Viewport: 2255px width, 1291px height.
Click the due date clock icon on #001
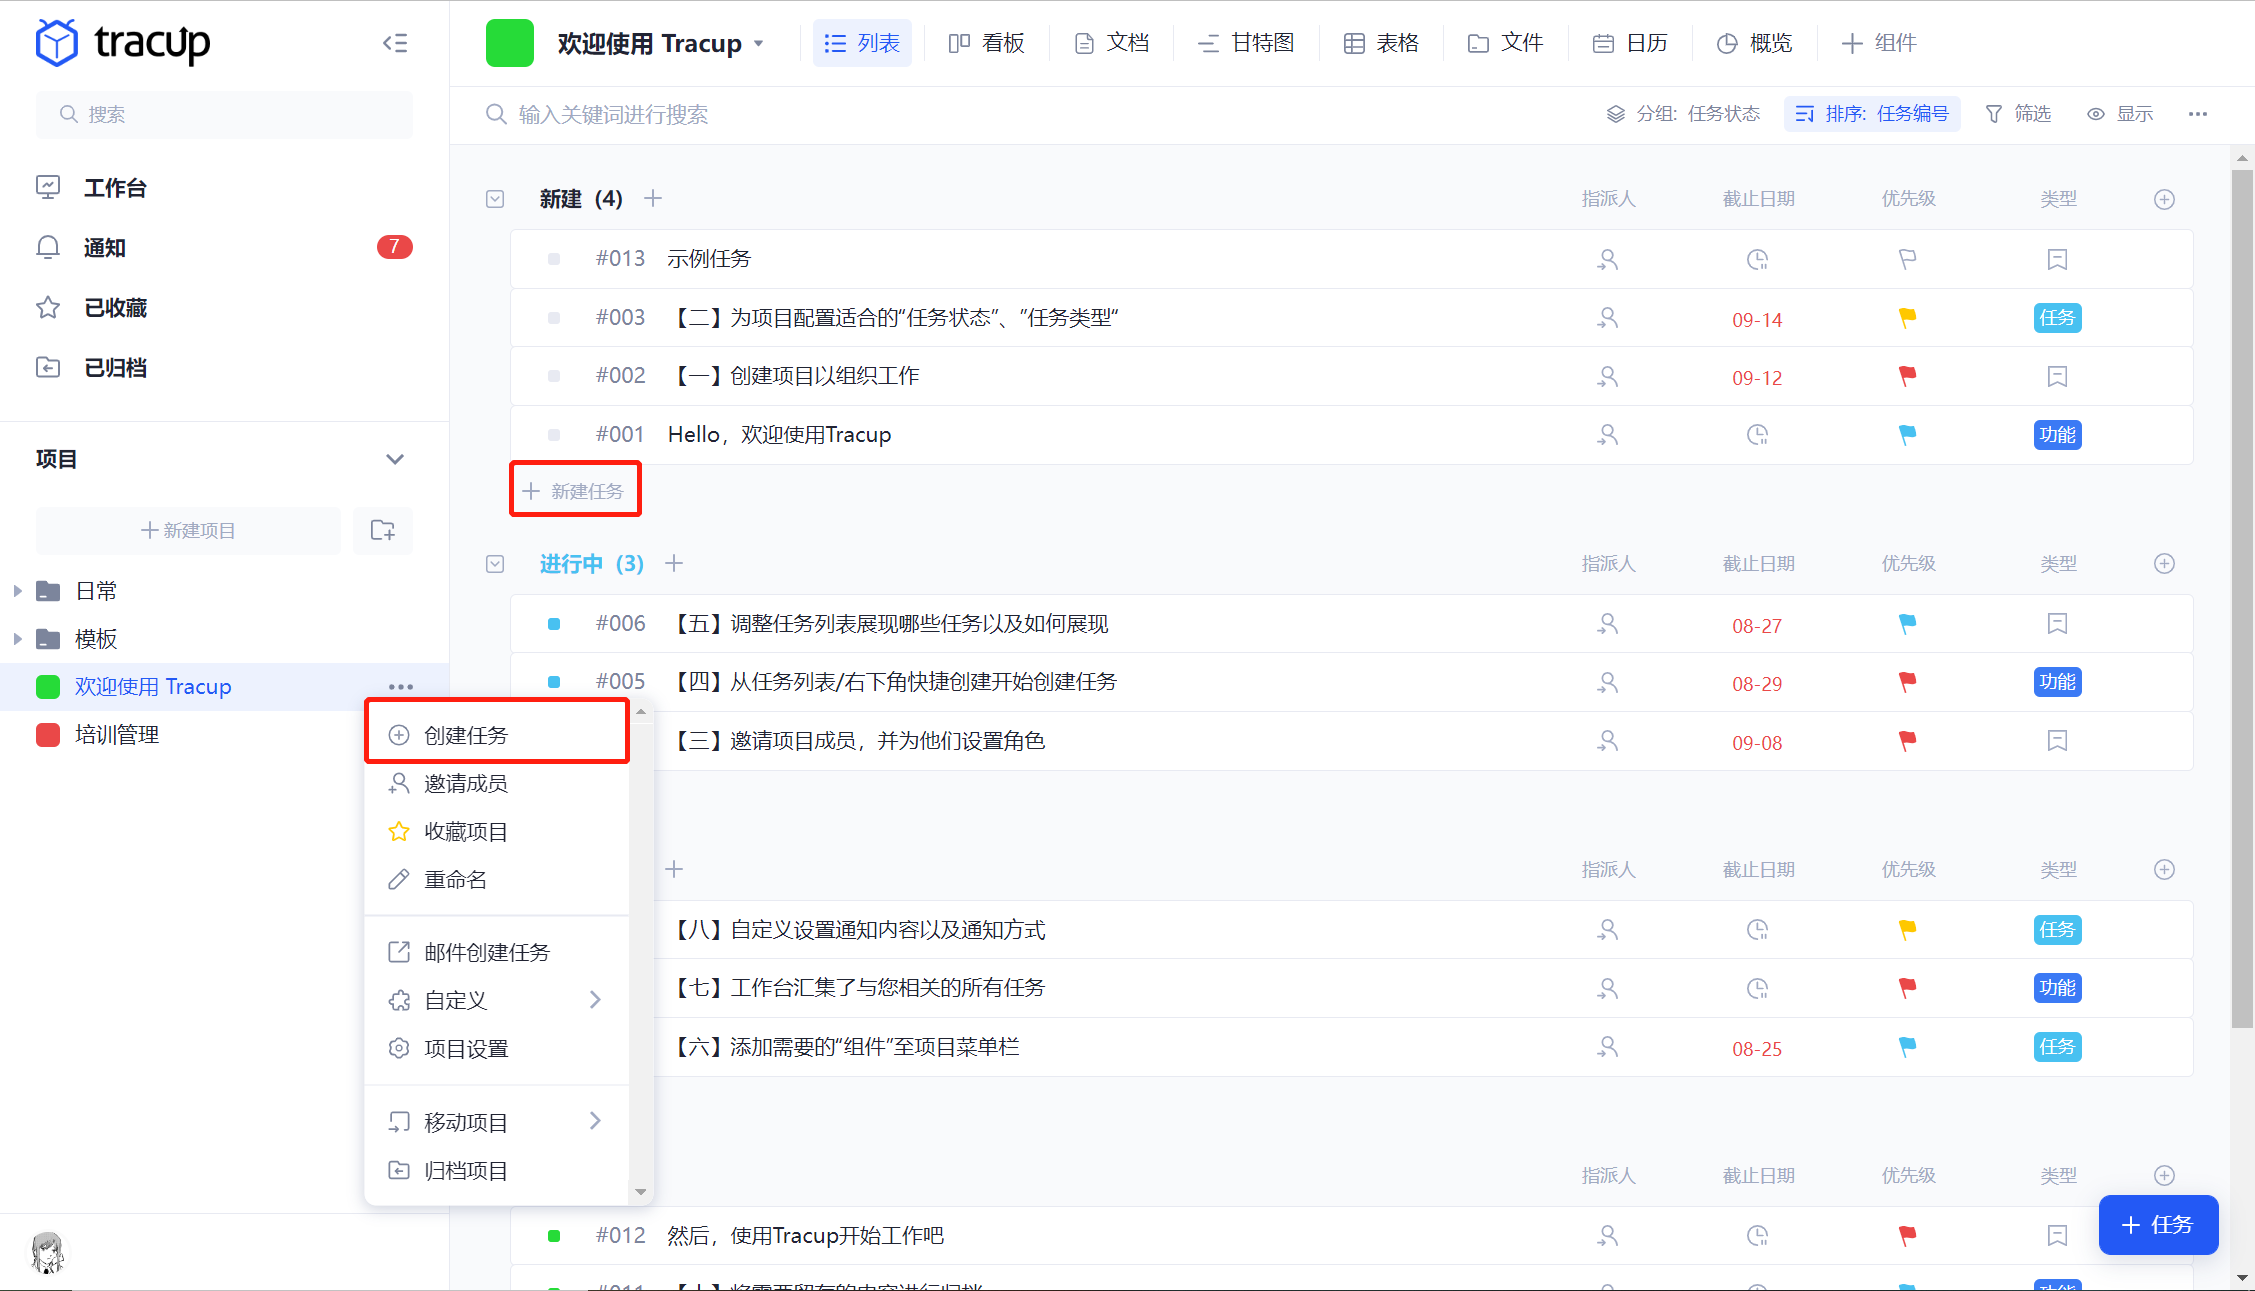(x=1757, y=435)
